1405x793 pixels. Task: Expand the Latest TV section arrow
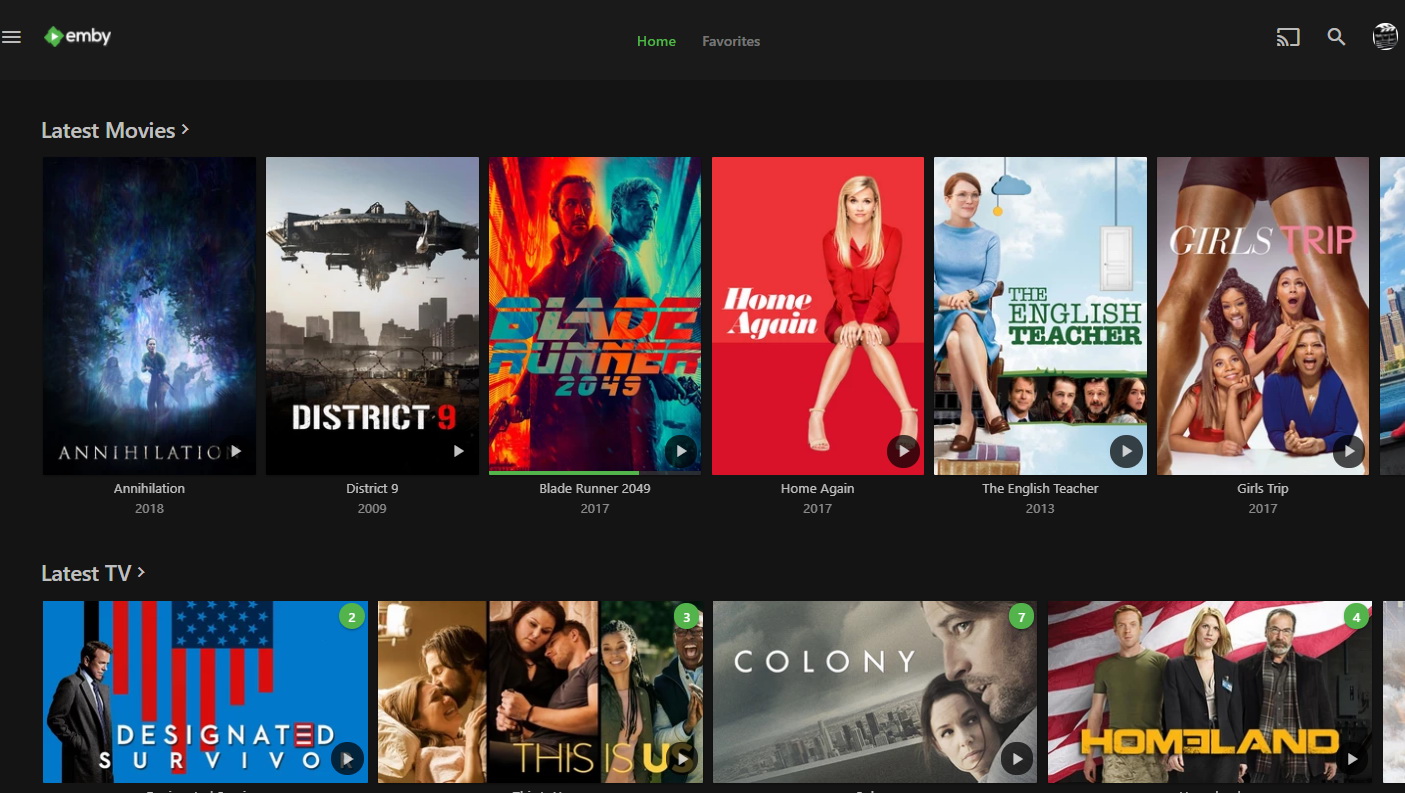(x=141, y=572)
